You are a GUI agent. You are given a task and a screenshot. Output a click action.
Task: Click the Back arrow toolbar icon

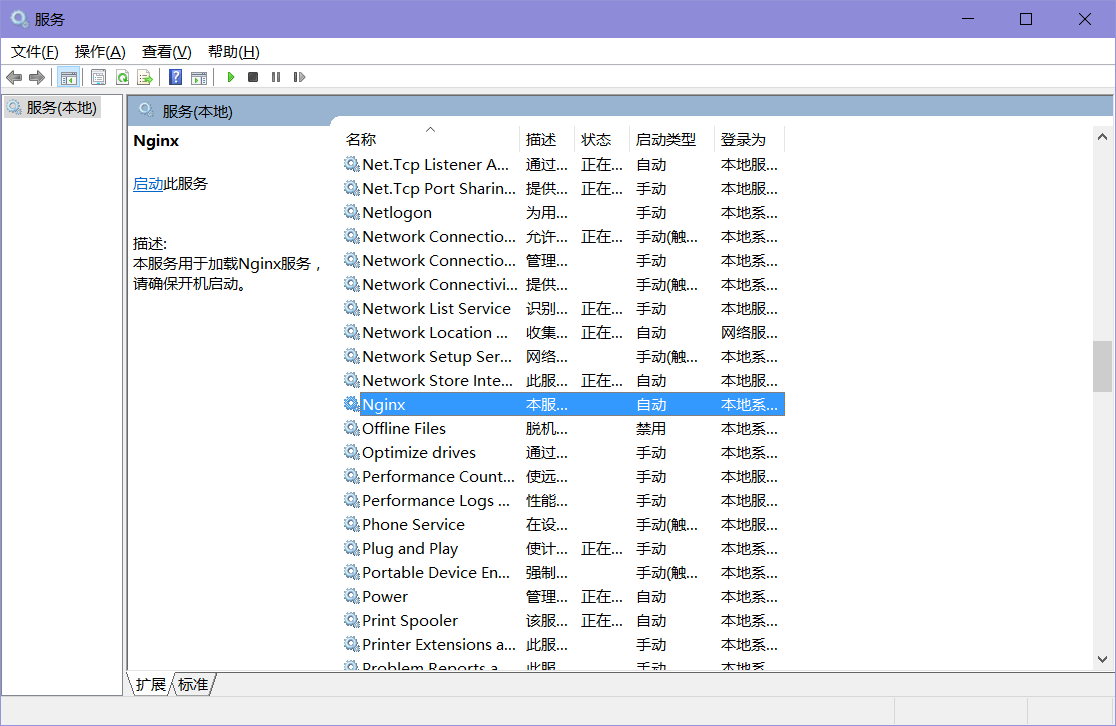coord(14,77)
